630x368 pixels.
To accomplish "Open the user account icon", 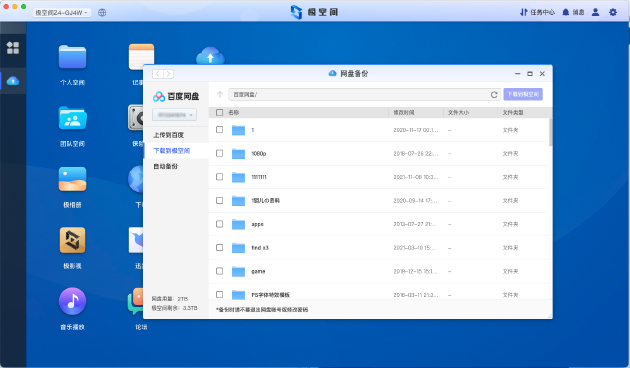I will coord(595,12).
